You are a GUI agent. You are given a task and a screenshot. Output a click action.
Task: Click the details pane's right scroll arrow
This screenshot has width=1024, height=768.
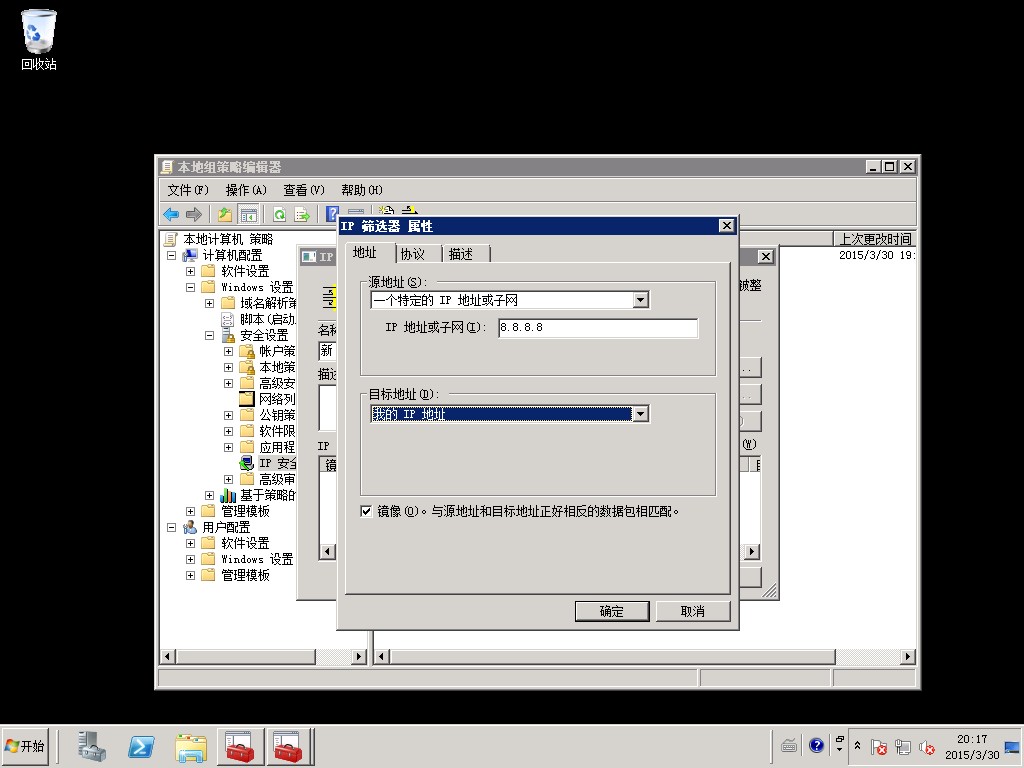point(907,656)
